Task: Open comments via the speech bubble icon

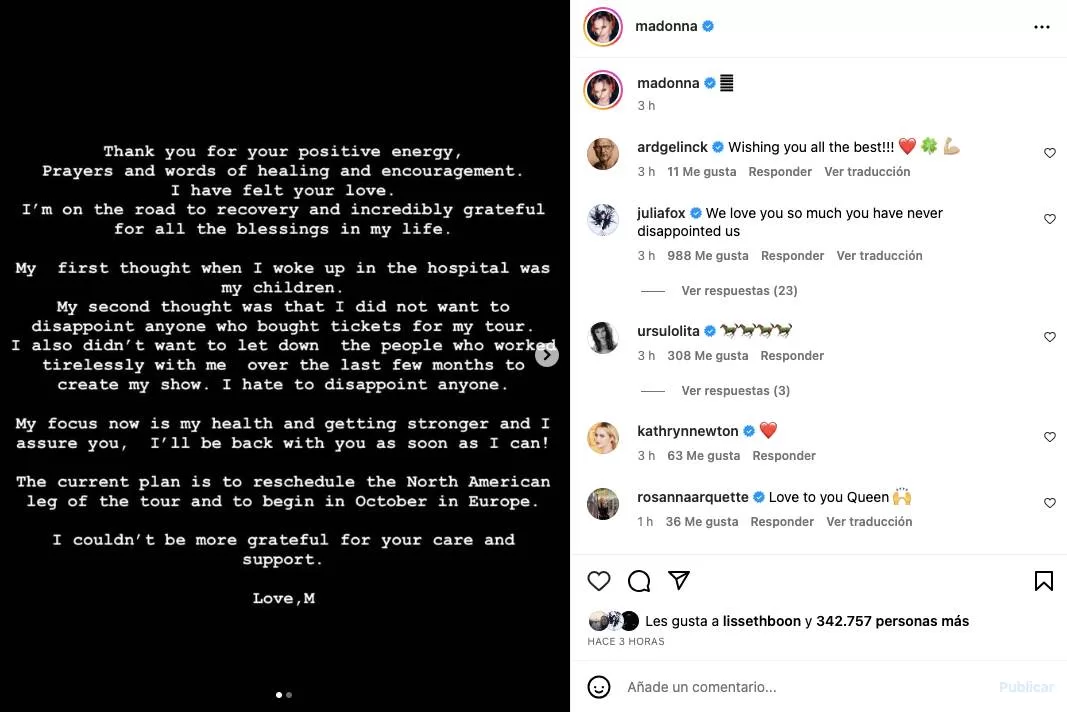Action: [x=639, y=581]
